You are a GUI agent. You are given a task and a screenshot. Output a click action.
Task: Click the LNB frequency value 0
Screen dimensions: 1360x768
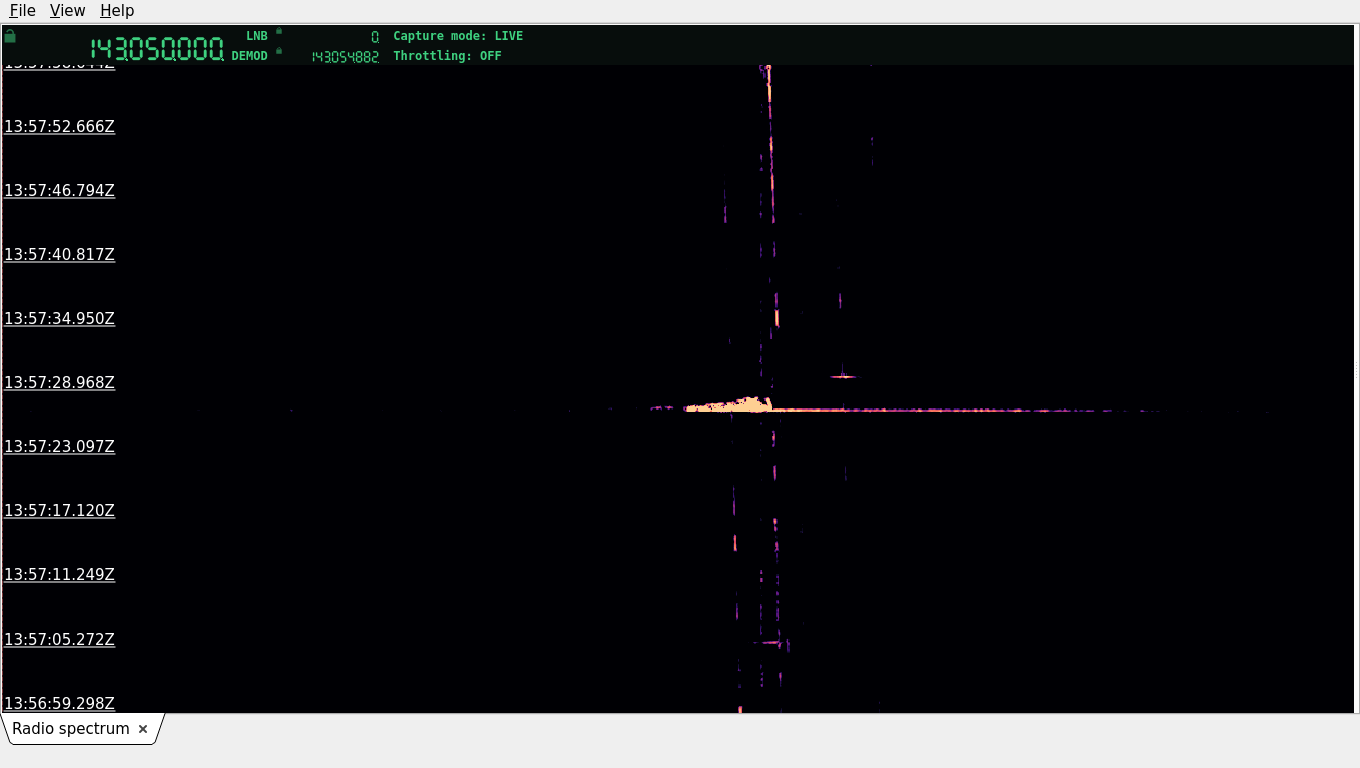[375, 37]
